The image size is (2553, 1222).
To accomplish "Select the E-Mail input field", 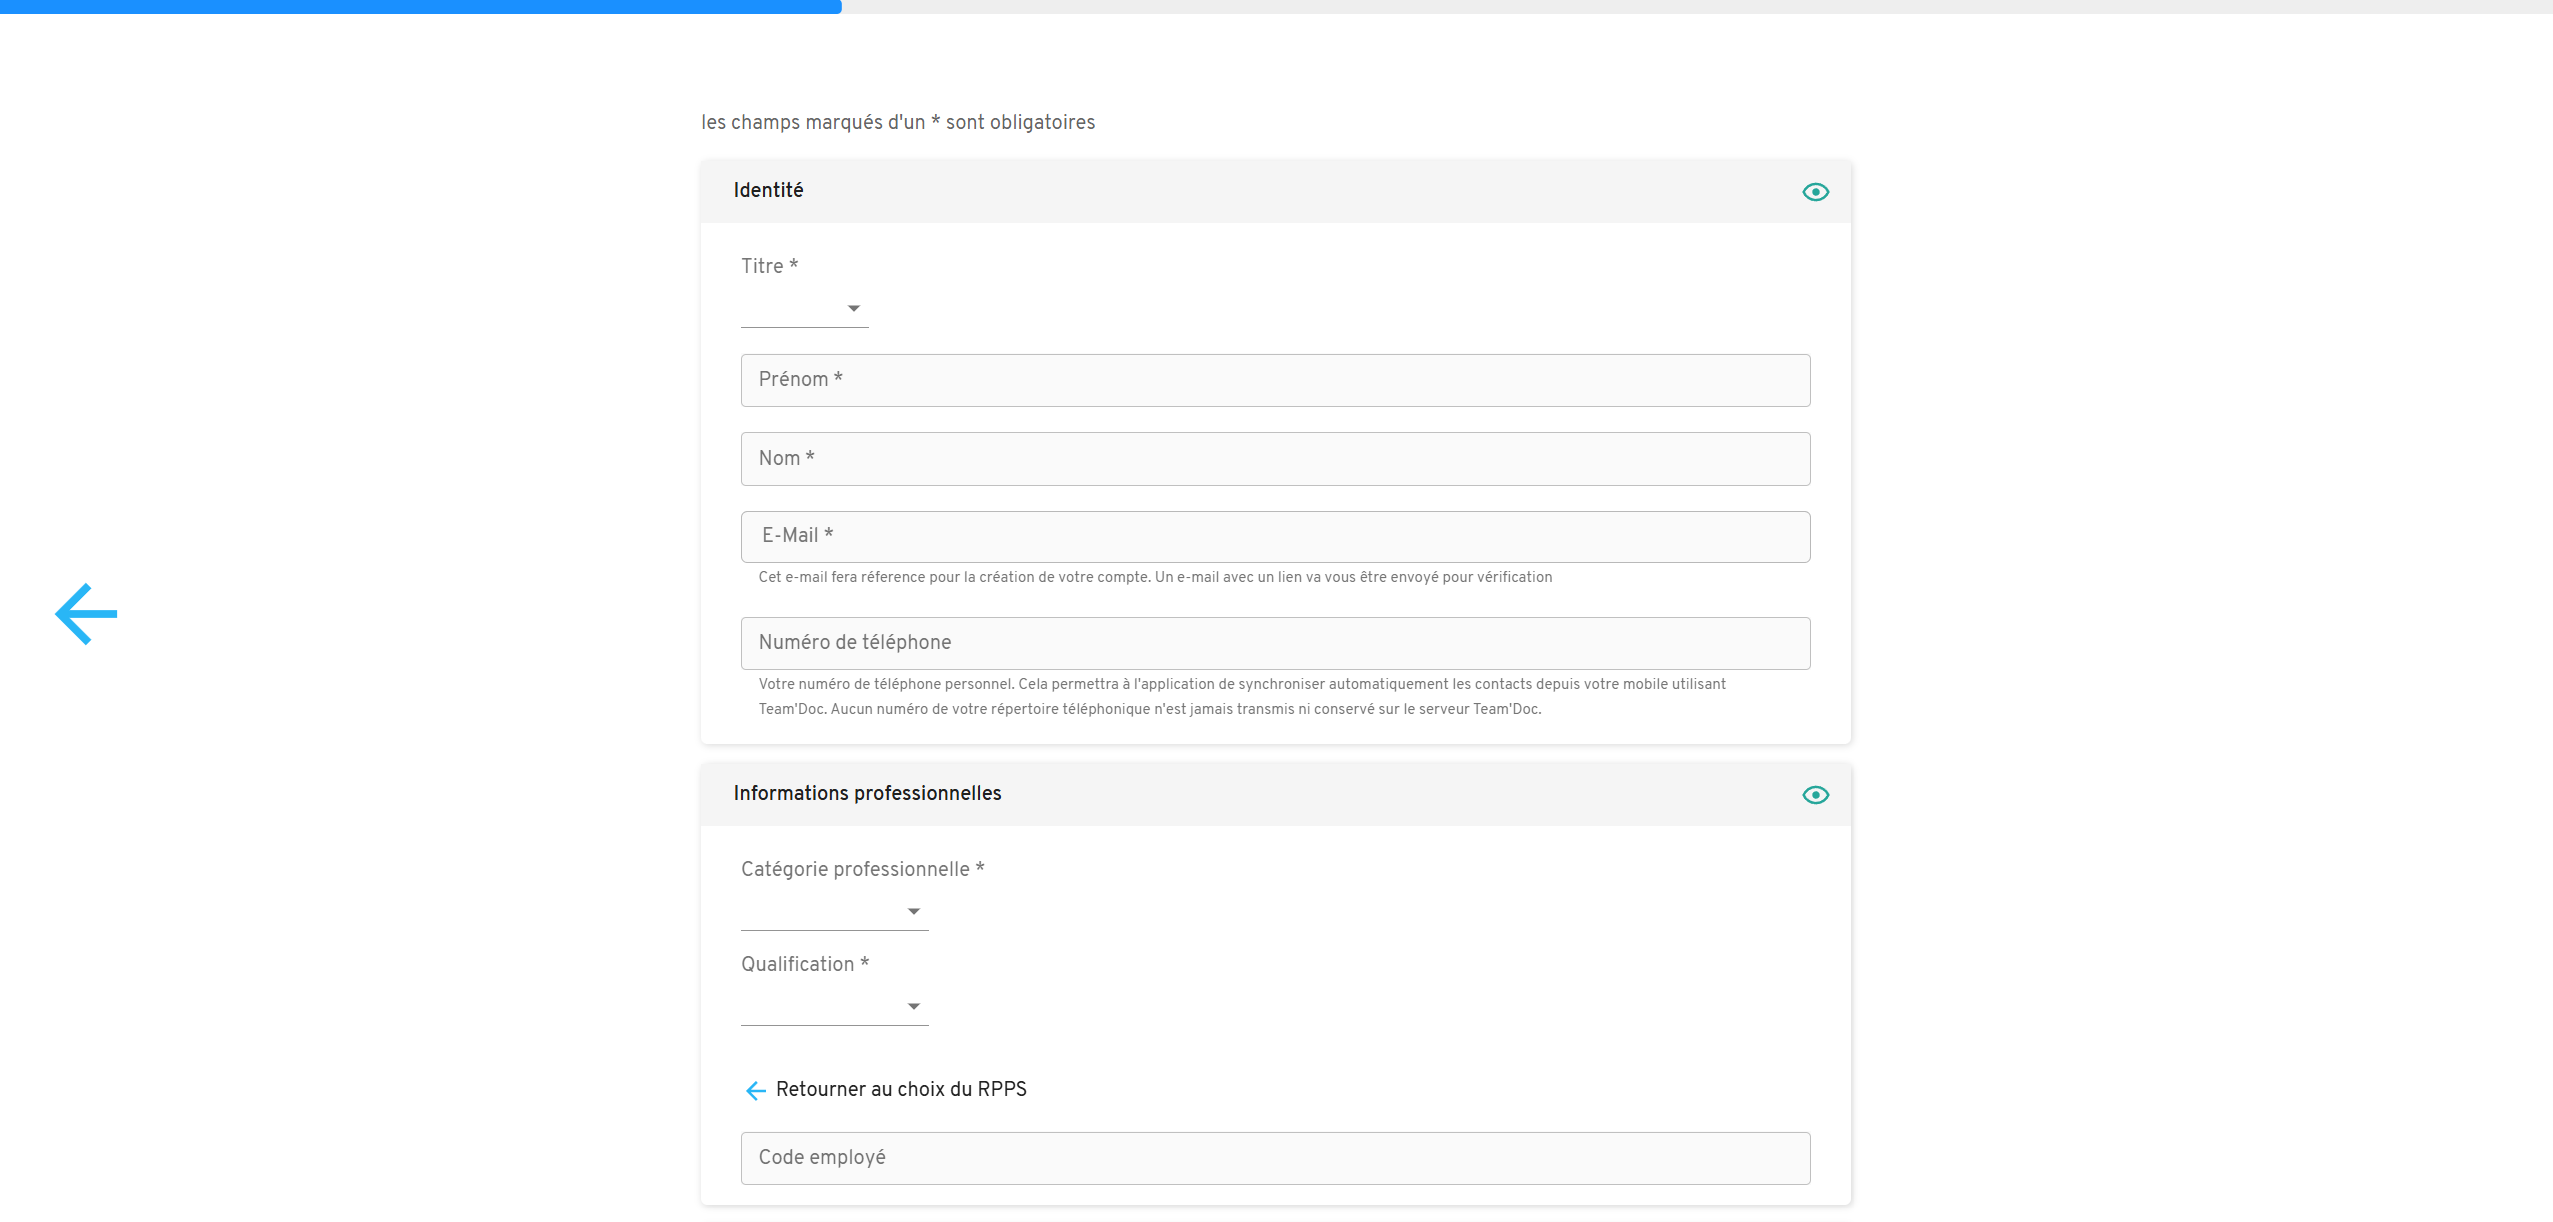I will click(1274, 536).
